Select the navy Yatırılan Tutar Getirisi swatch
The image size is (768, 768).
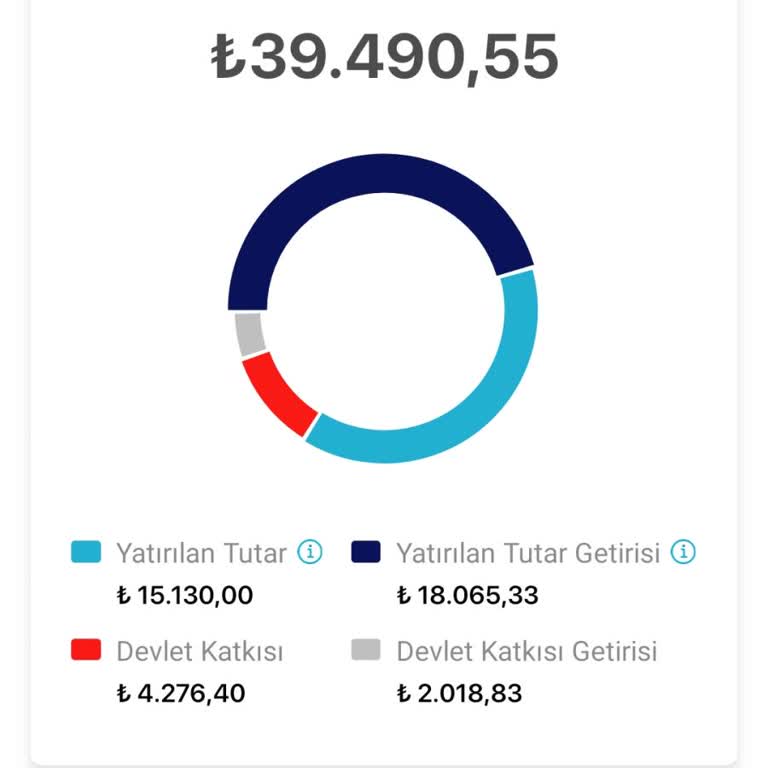pyautogui.click(x=365, y=552)
